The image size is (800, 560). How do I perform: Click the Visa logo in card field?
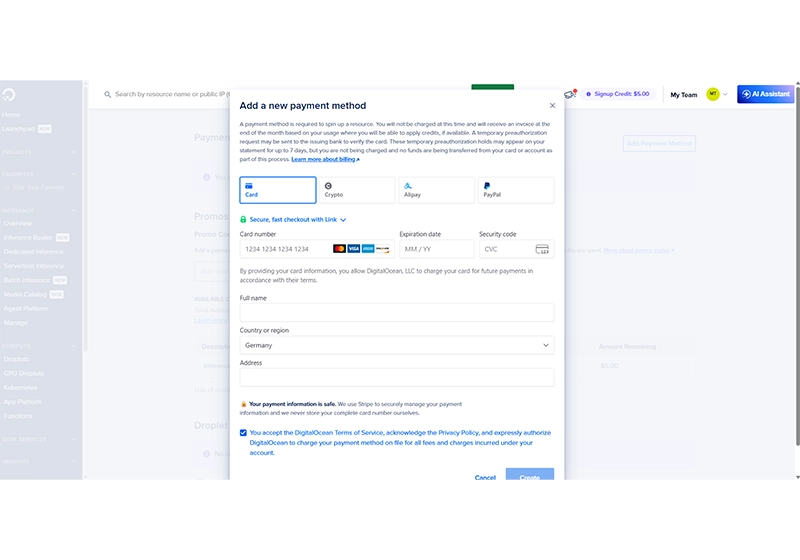(354, 249)
